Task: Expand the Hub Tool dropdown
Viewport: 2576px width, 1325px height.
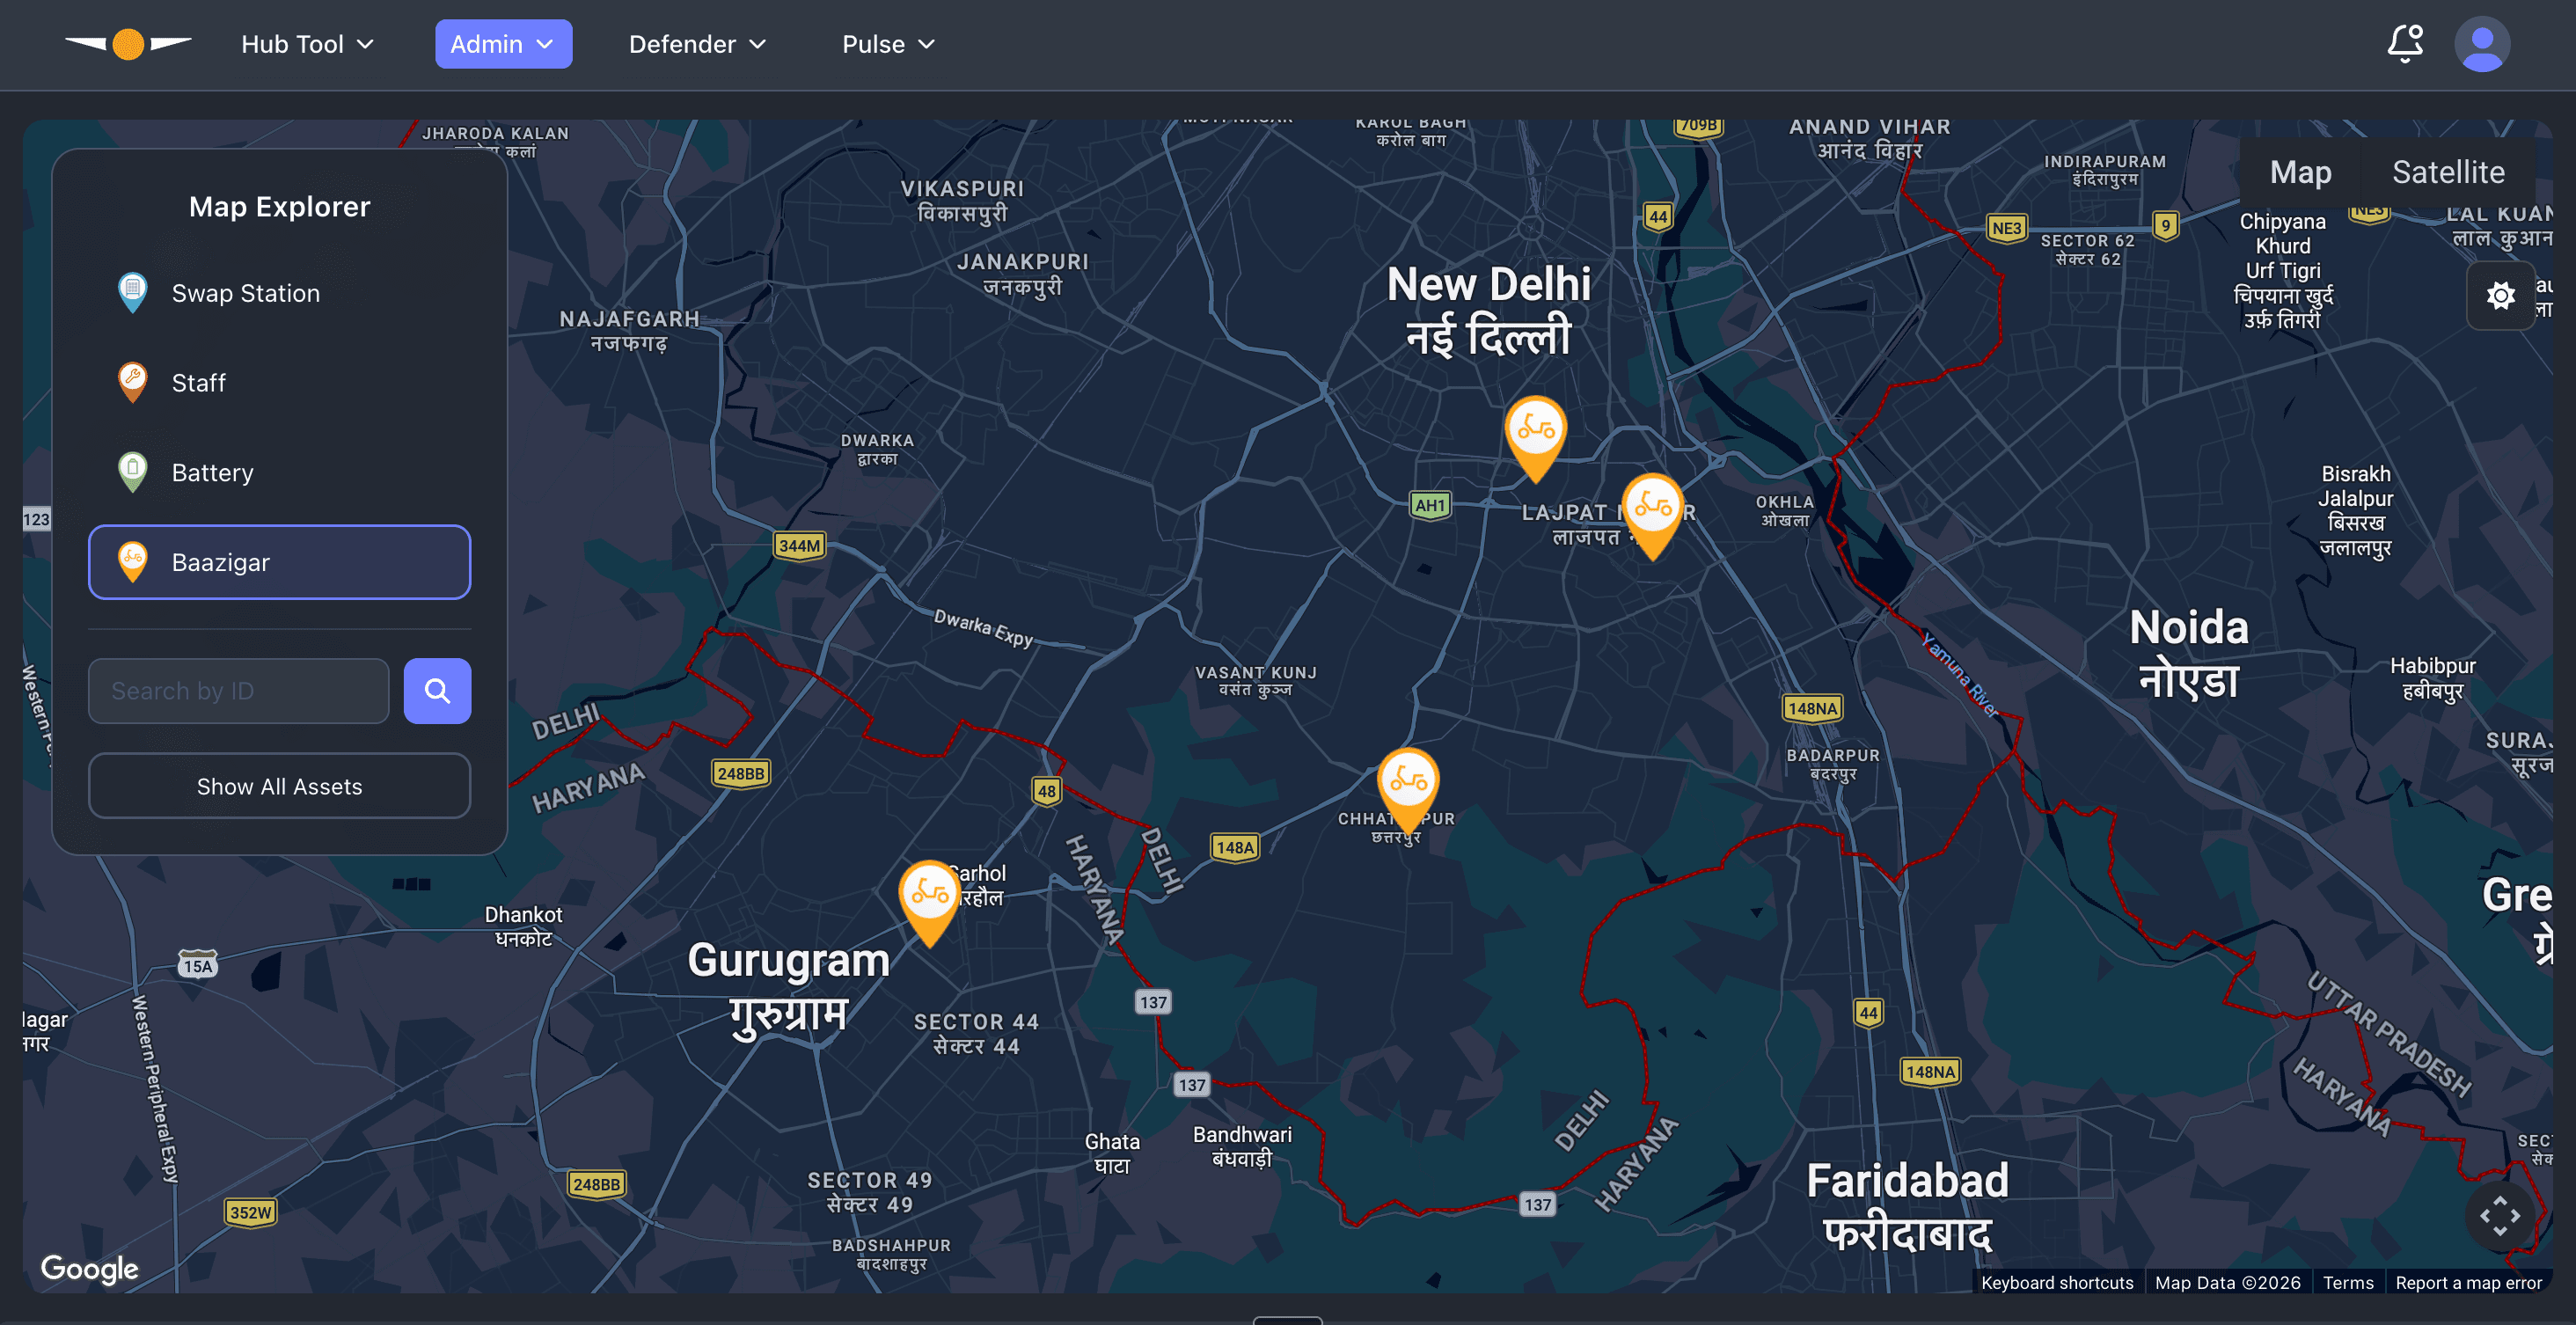Action: tap(307, 44)
